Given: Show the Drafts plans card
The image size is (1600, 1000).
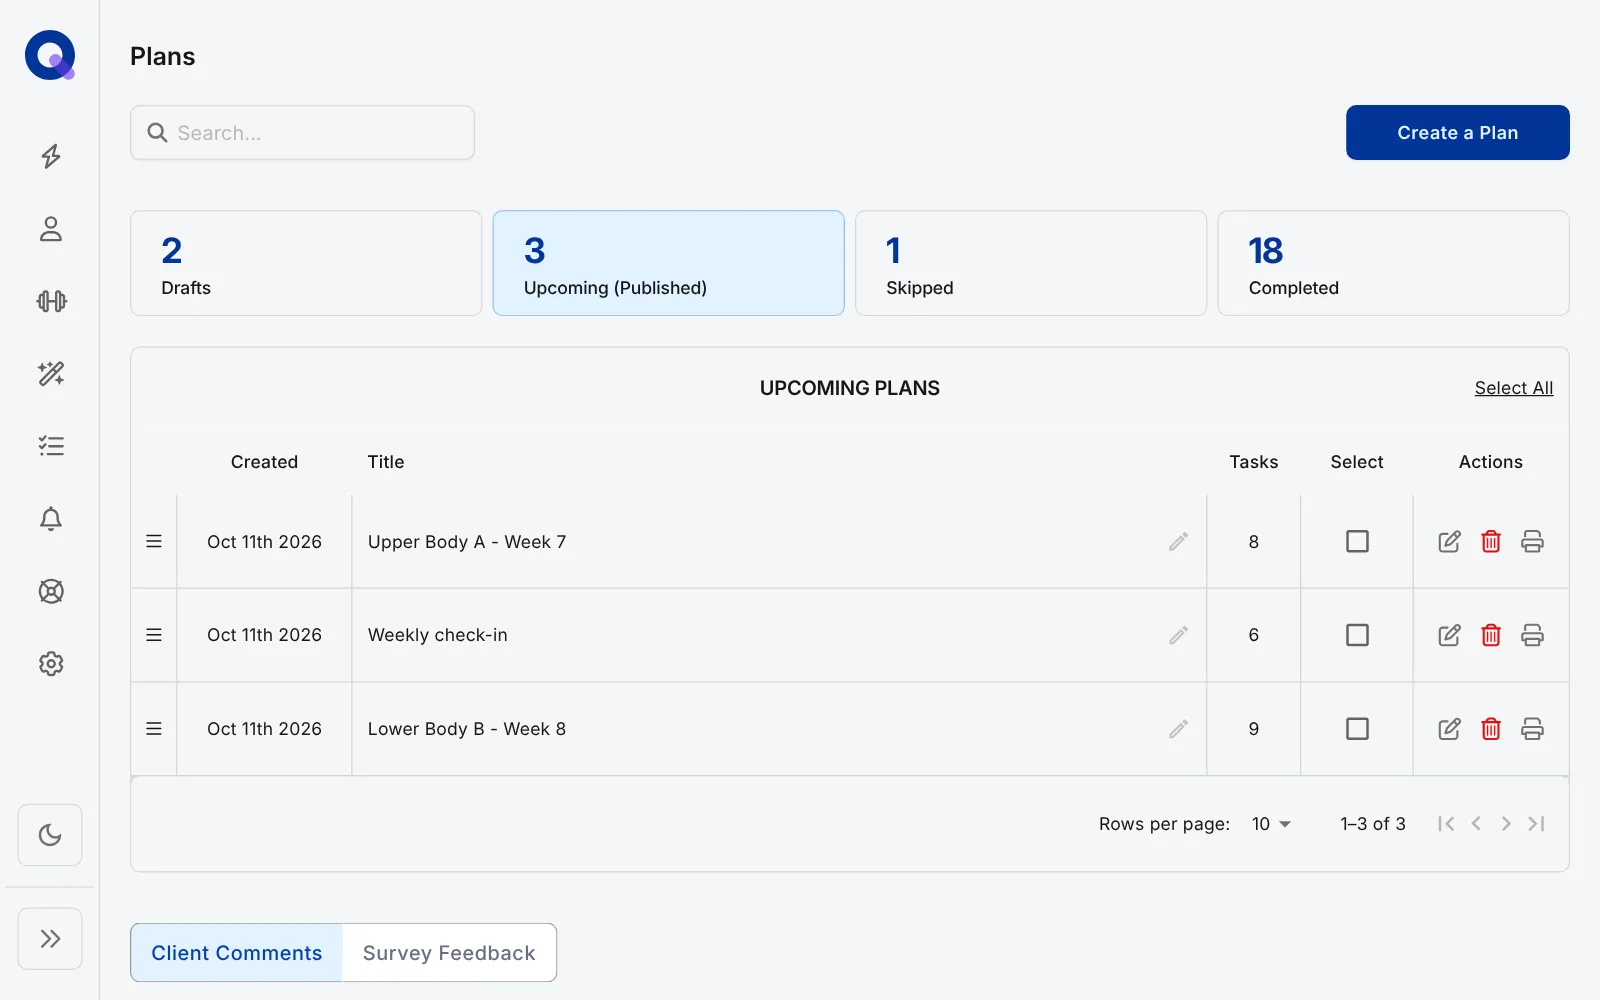Looking at the screenshot, I should [306, 263].
